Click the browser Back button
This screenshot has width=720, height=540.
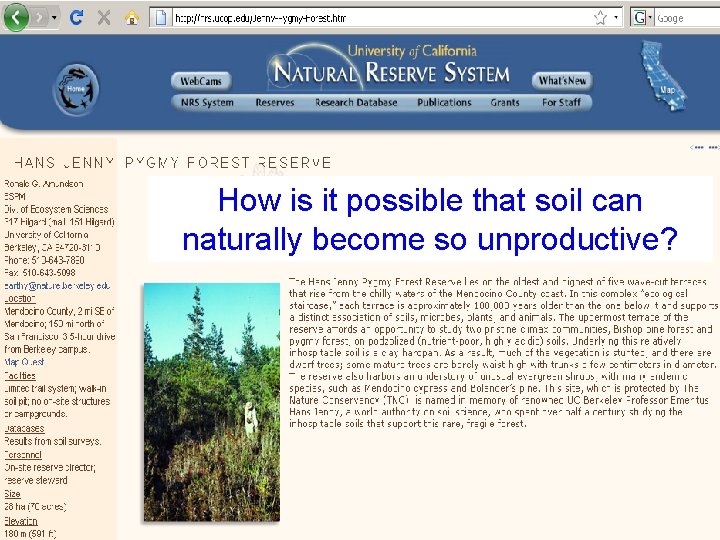(16, 17)
